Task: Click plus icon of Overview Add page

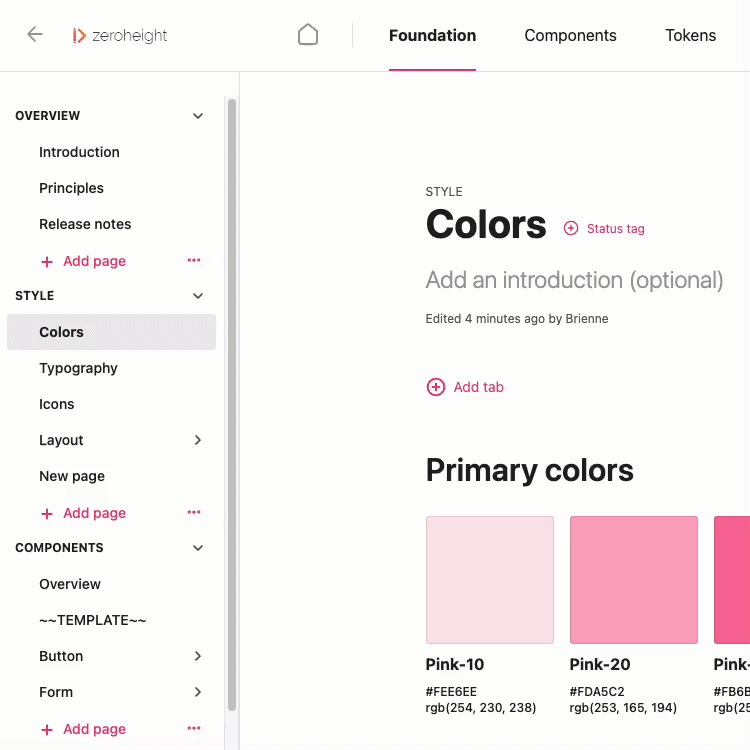Action: point(47,262)
